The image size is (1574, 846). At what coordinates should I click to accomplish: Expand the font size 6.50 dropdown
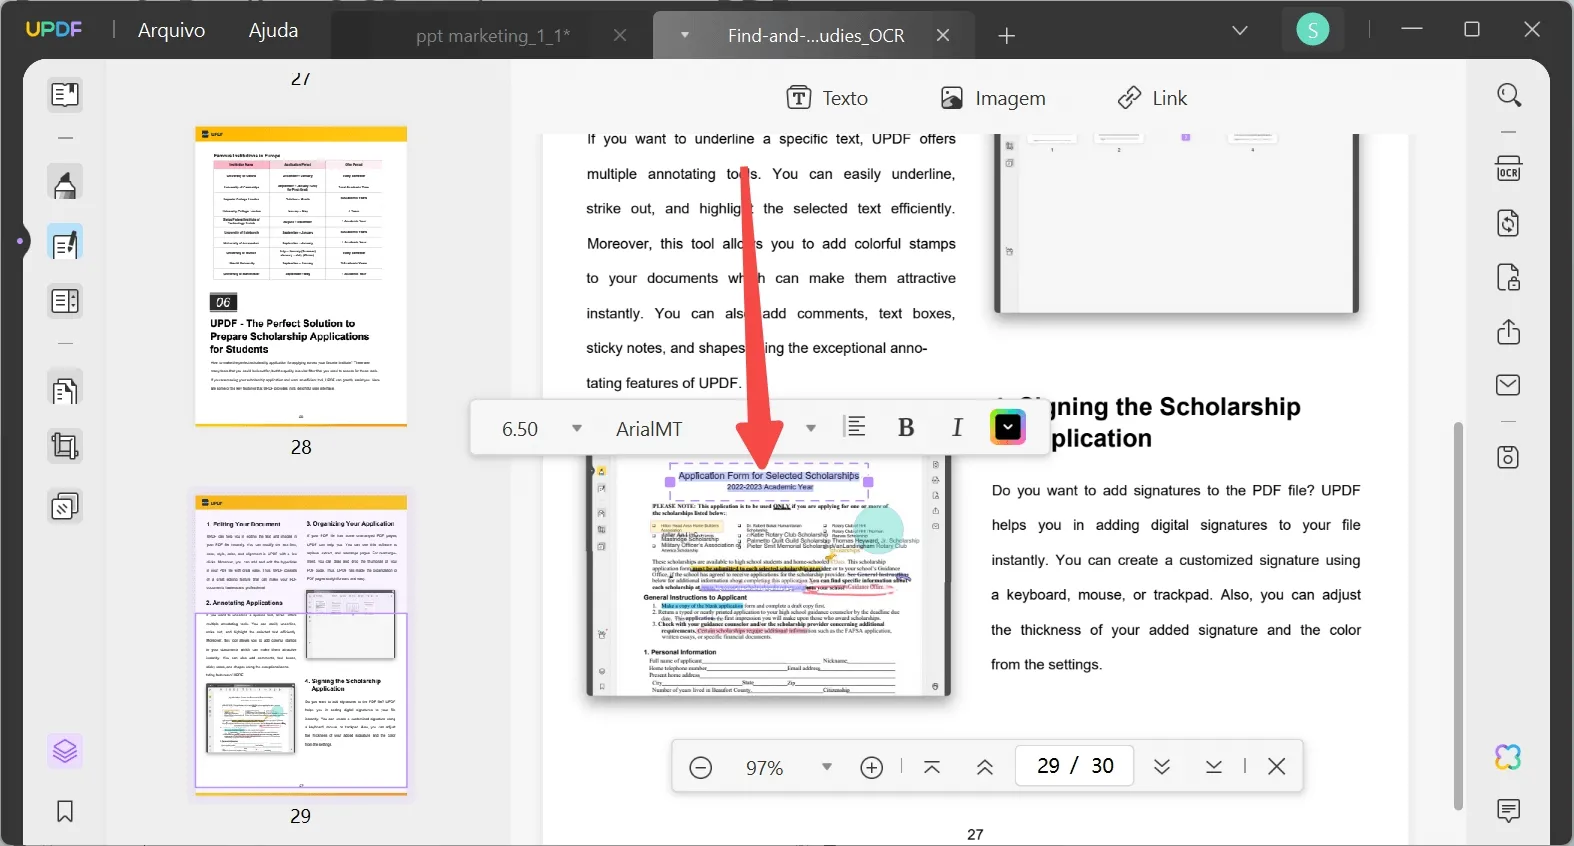click(577, 429)
